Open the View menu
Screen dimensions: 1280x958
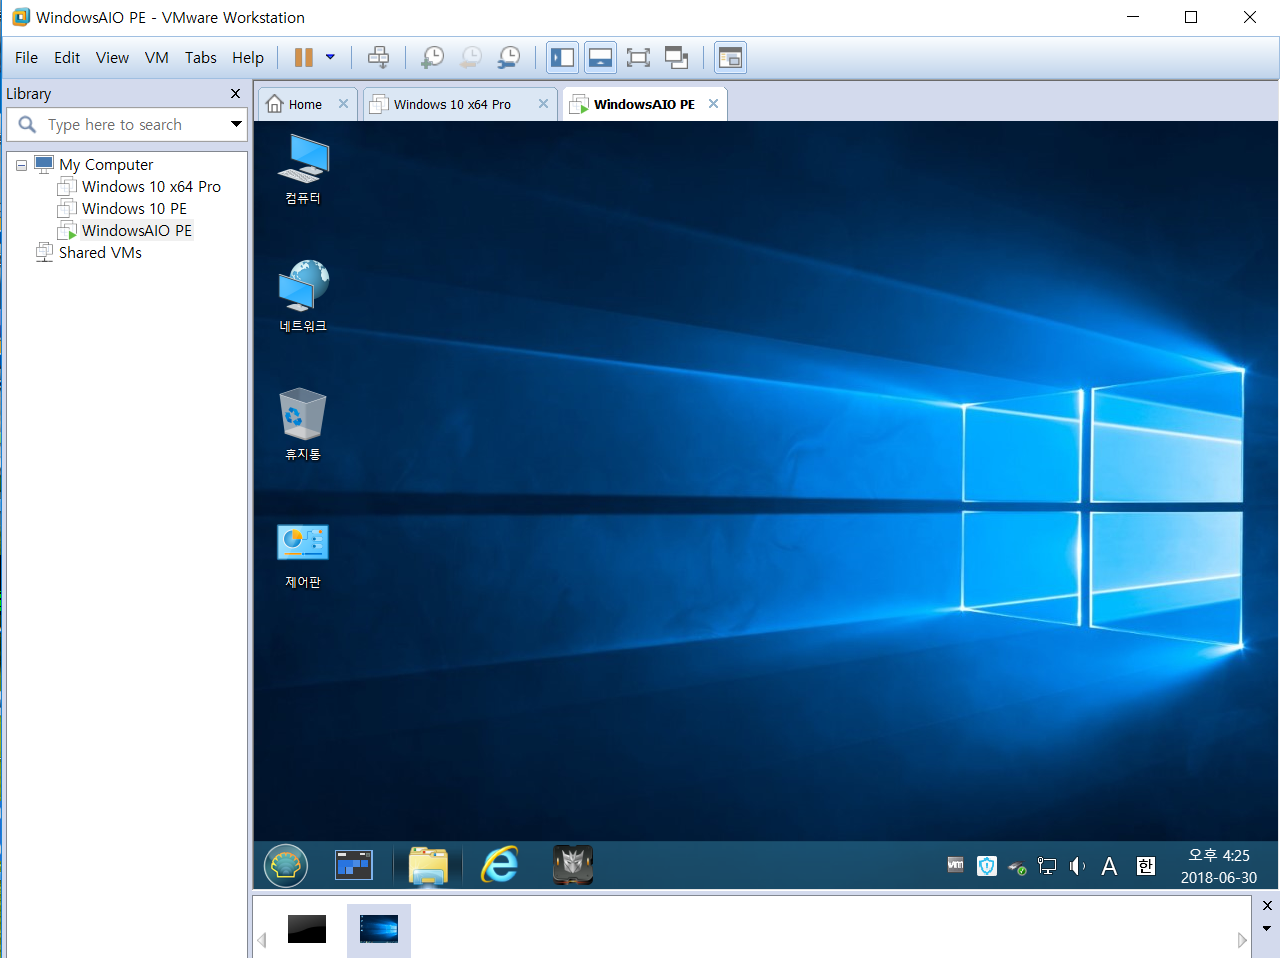112,58
